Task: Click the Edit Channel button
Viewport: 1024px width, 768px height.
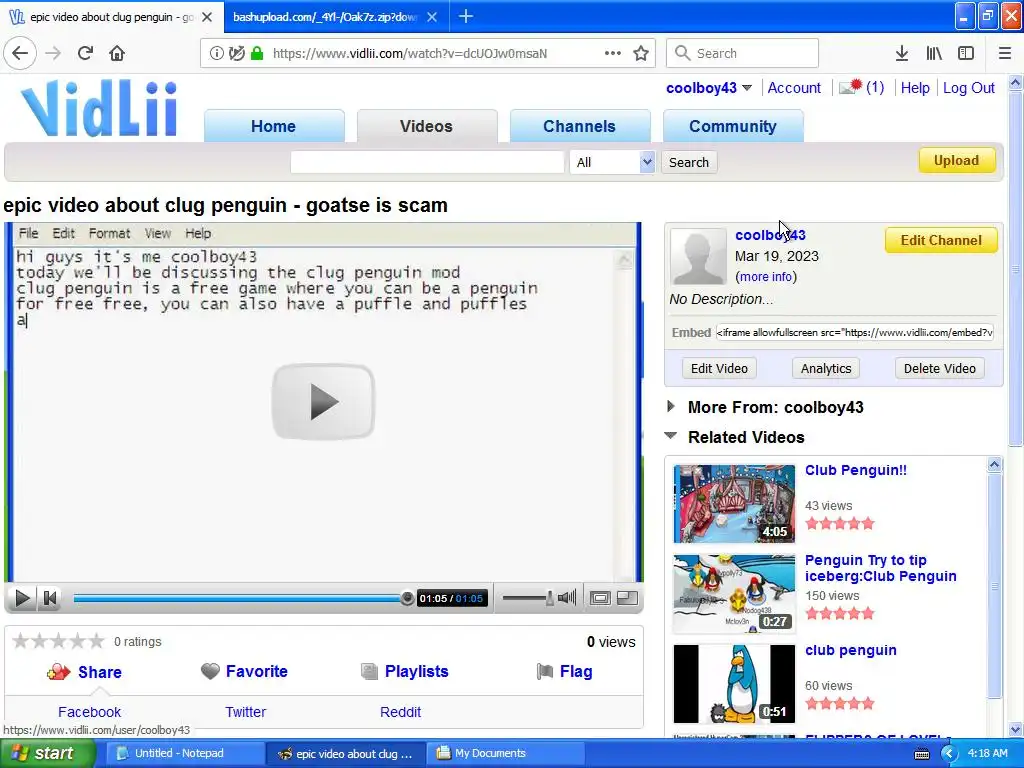Action: [941, 240]
